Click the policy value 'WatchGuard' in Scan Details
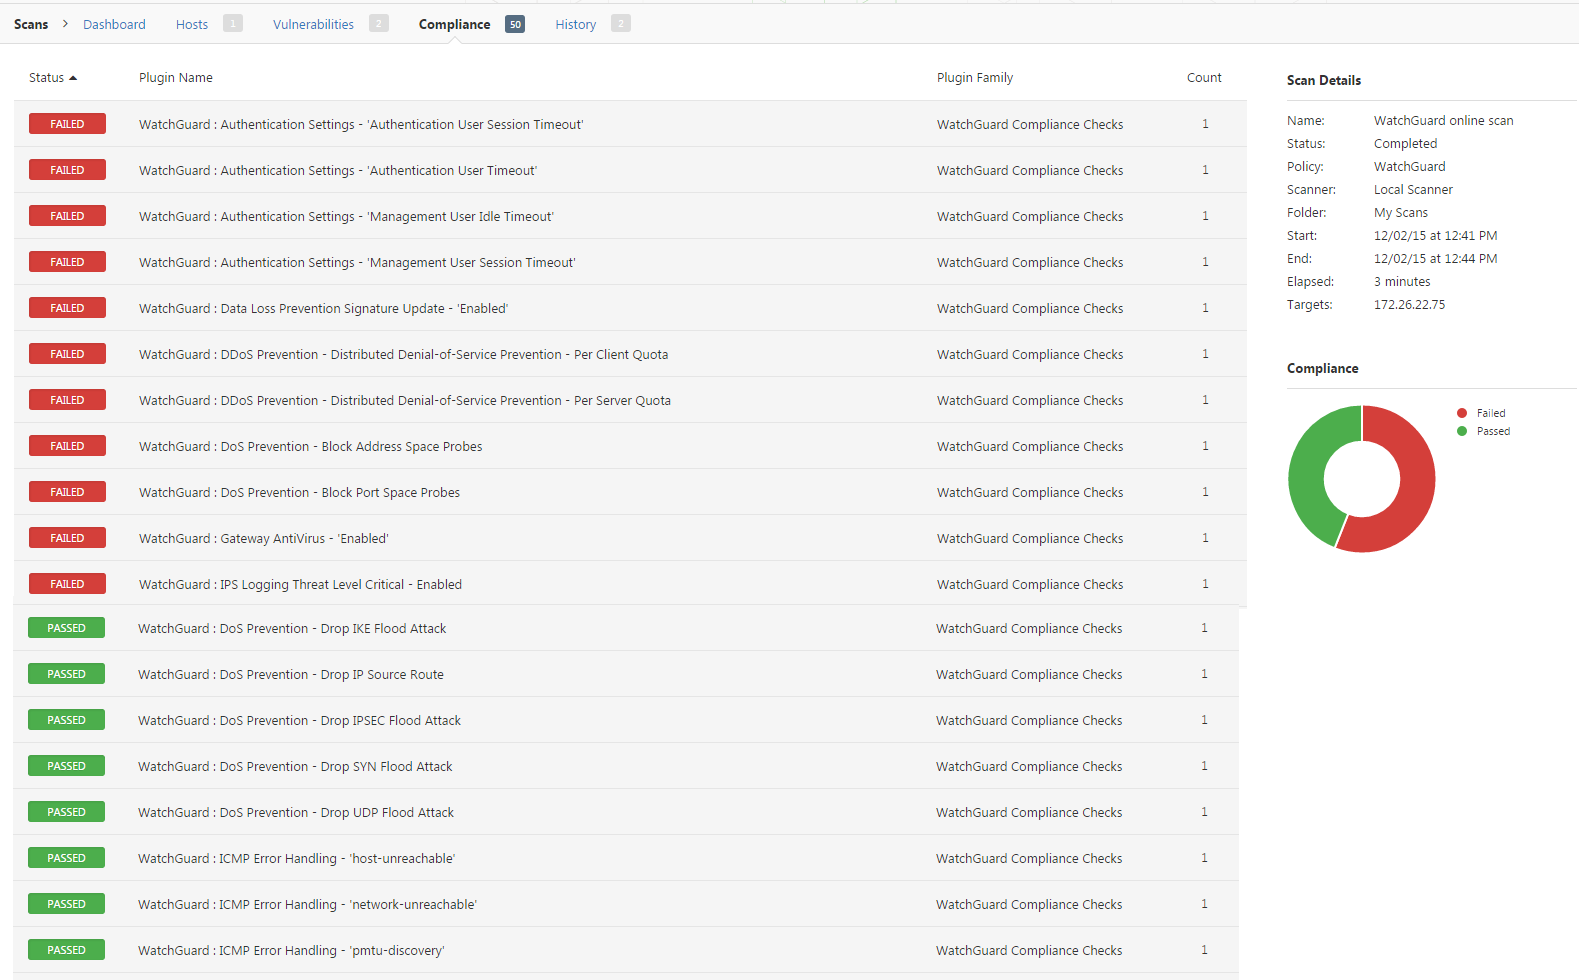Viewport: 1579px width, 980px height. coord(1409,166)
